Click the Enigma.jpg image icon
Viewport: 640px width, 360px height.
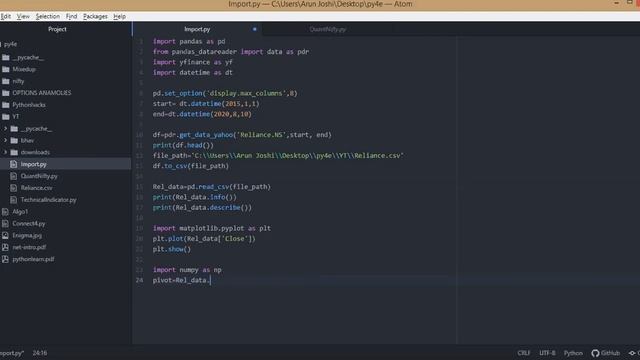pyautogui.click(x=5, y=235)
